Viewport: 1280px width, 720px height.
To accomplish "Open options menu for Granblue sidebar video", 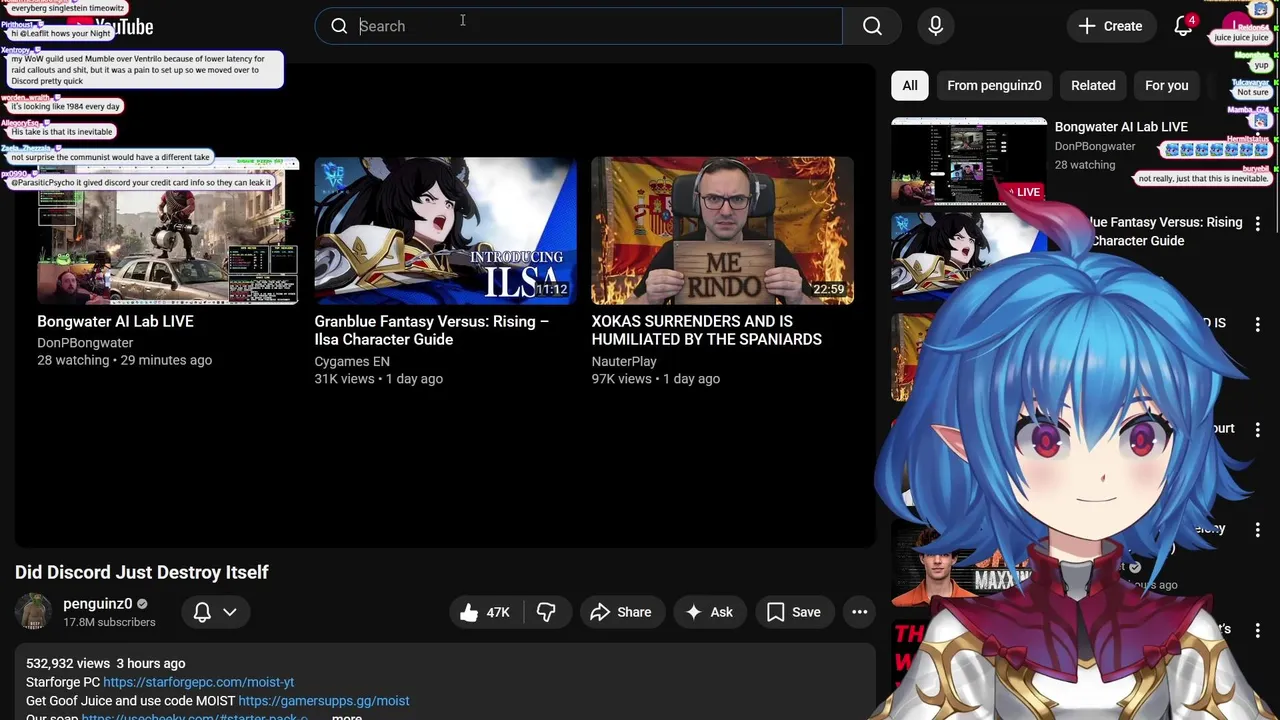I will point(1258,224).
